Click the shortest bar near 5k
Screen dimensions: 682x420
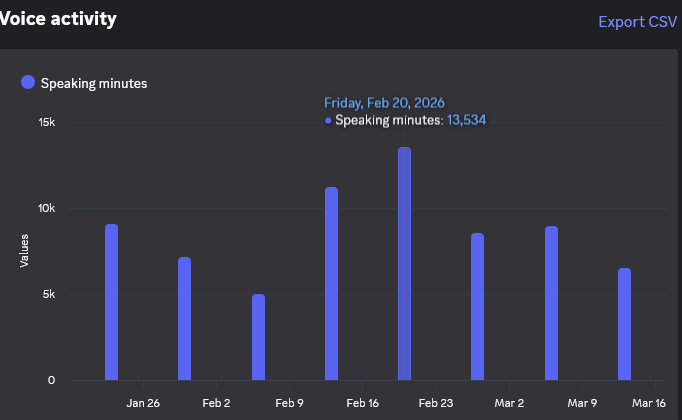[x=258, y=337]
